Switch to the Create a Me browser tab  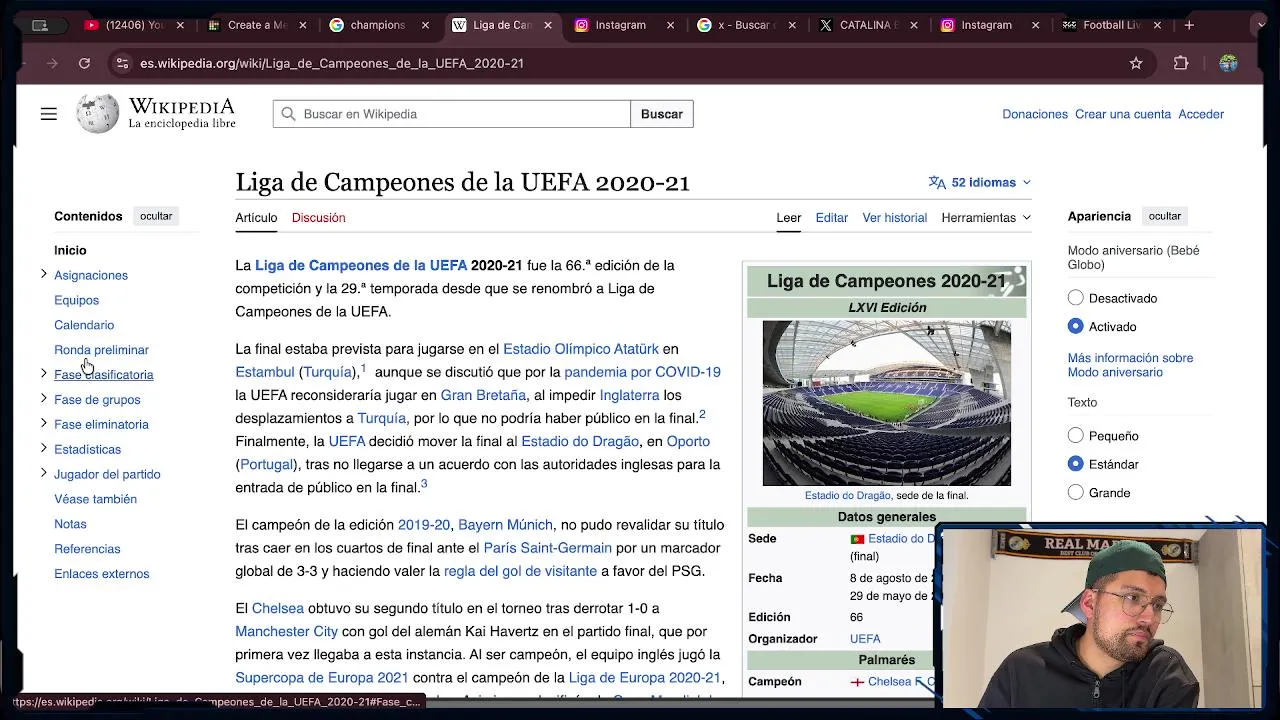256,25
